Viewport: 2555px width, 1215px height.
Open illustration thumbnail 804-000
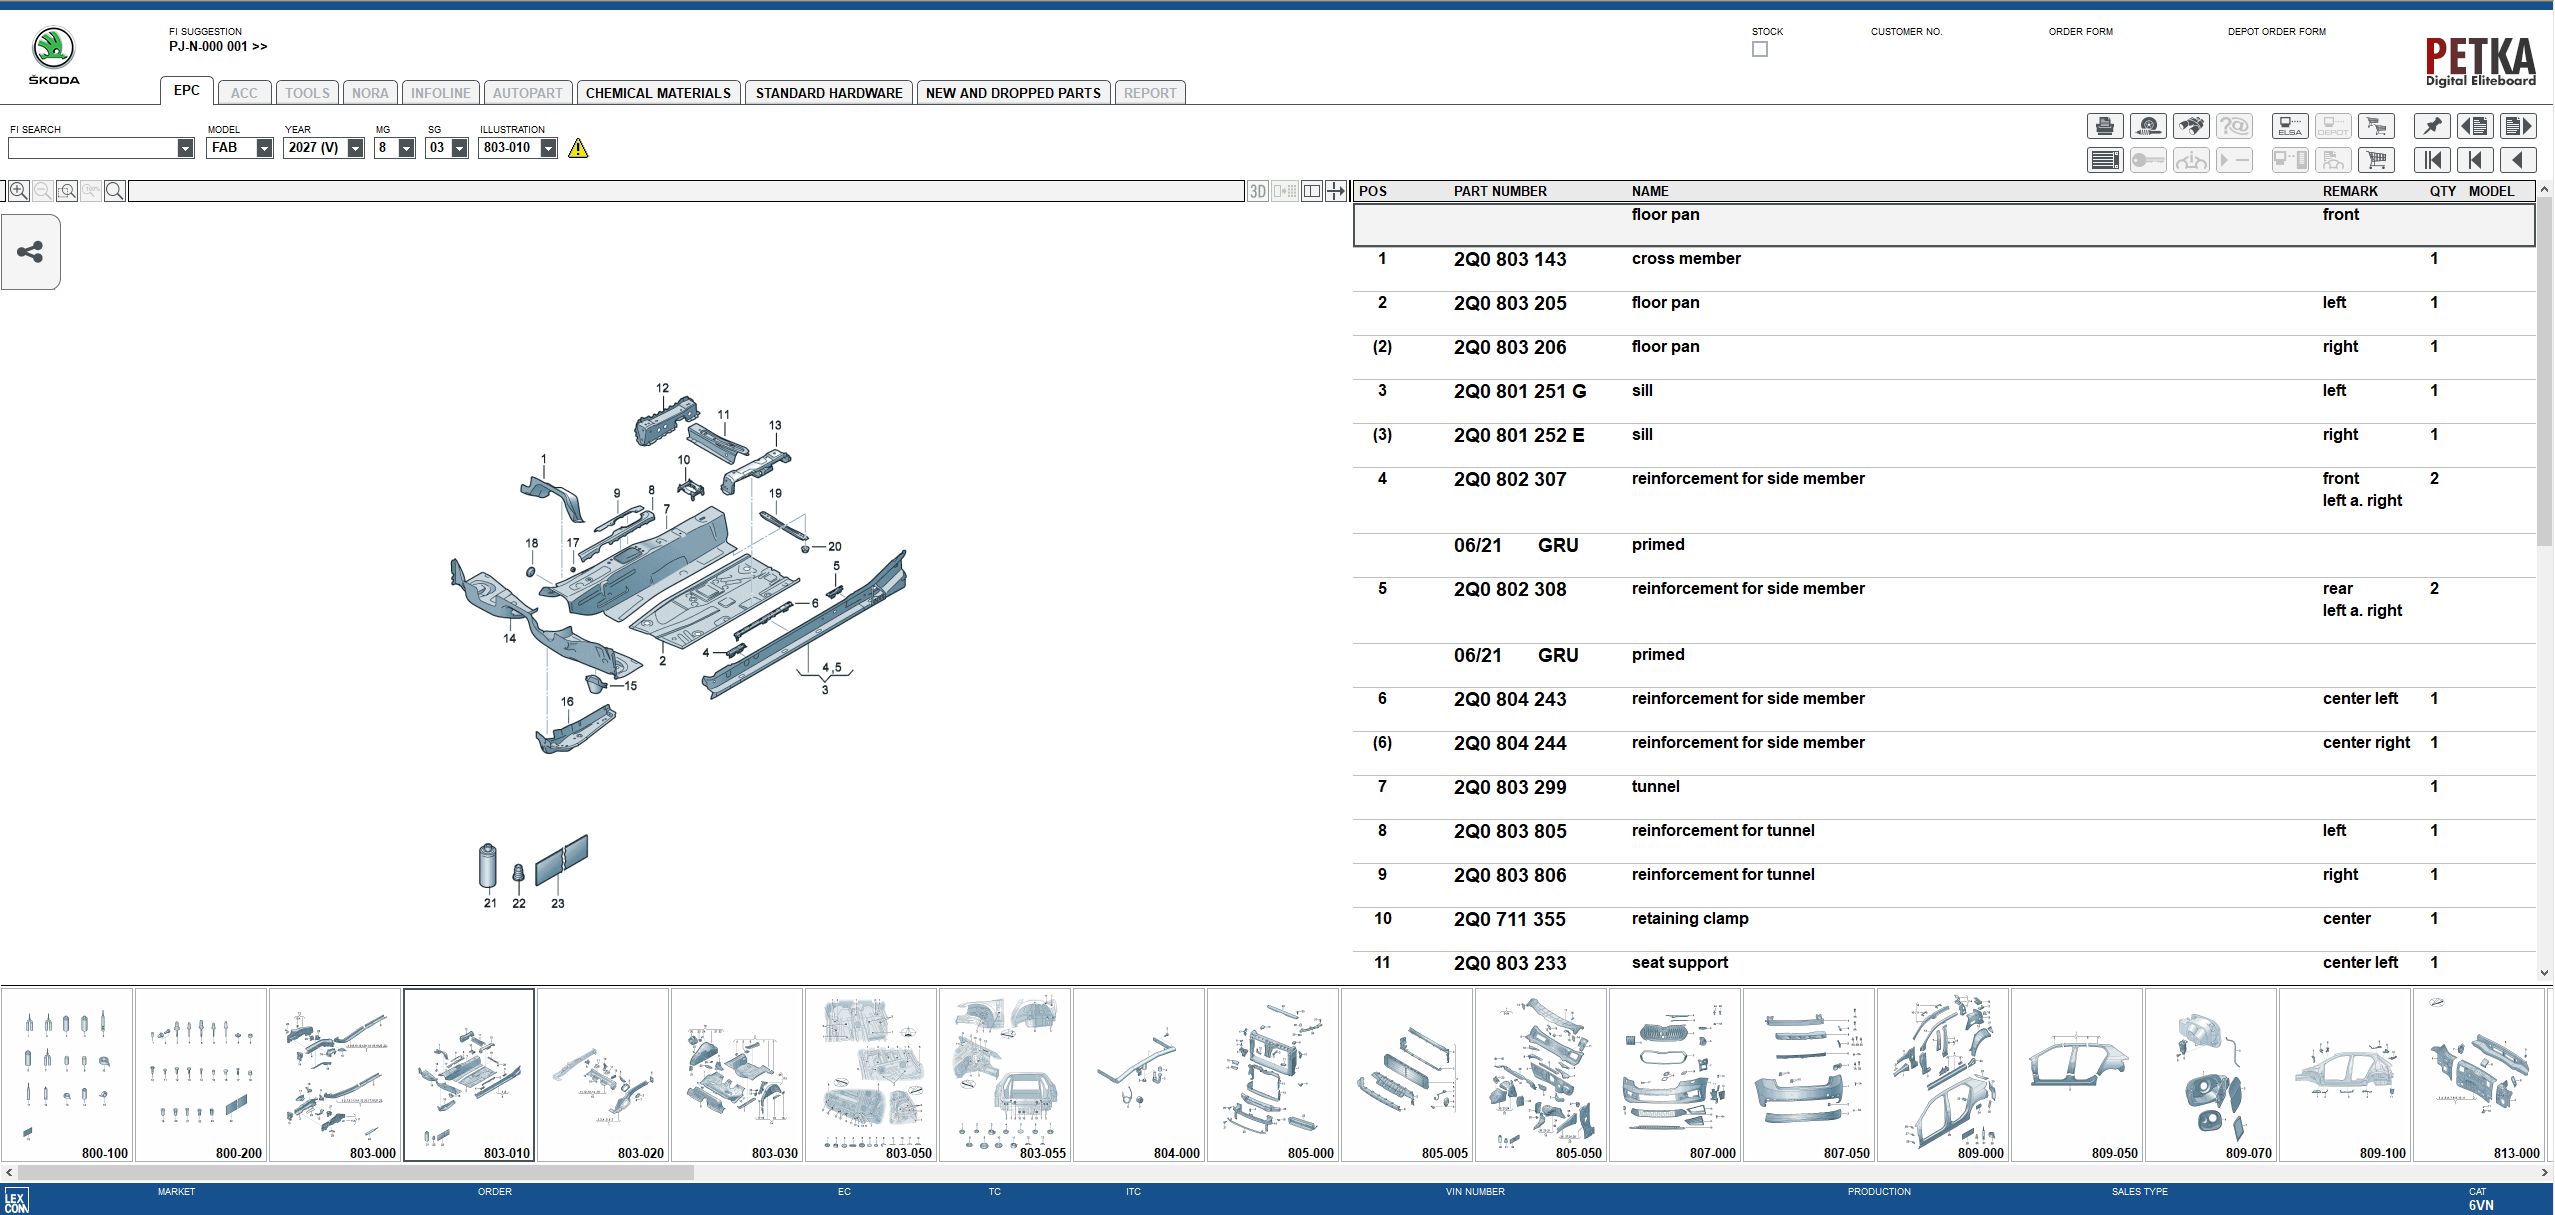(1139, 1075)
